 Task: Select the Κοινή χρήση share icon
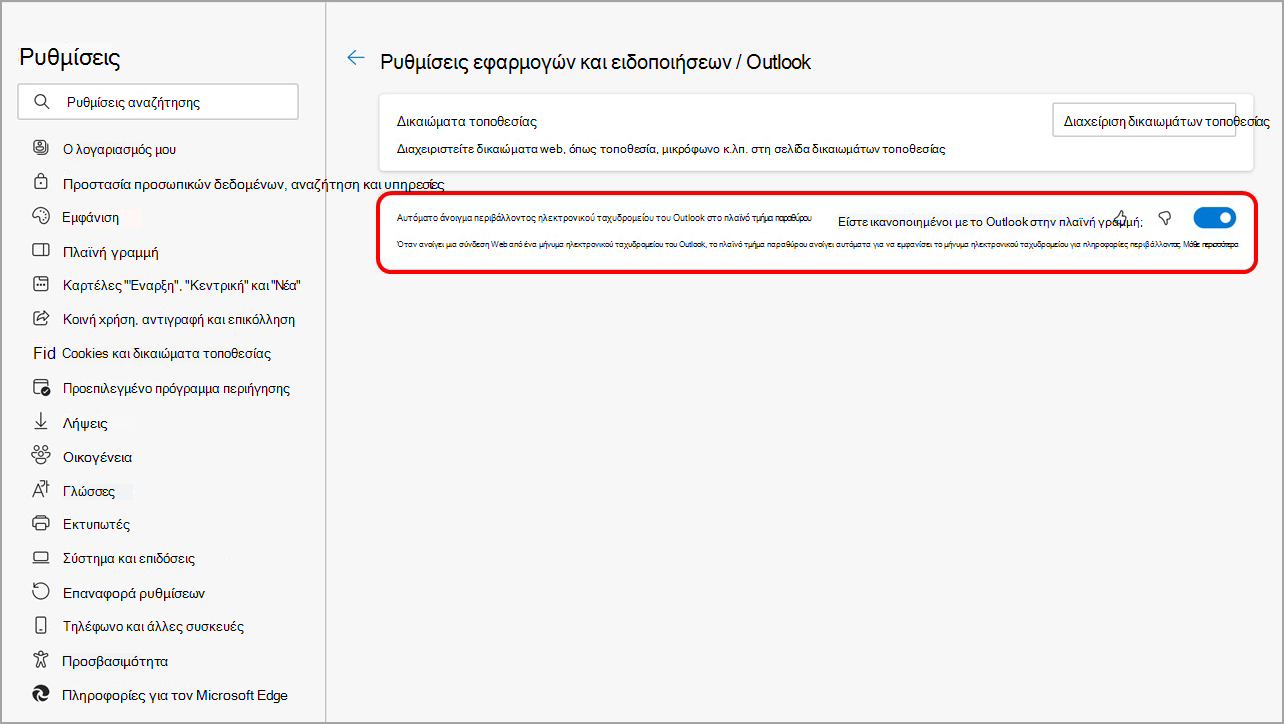pyautogui.click(x=41, y=319)
